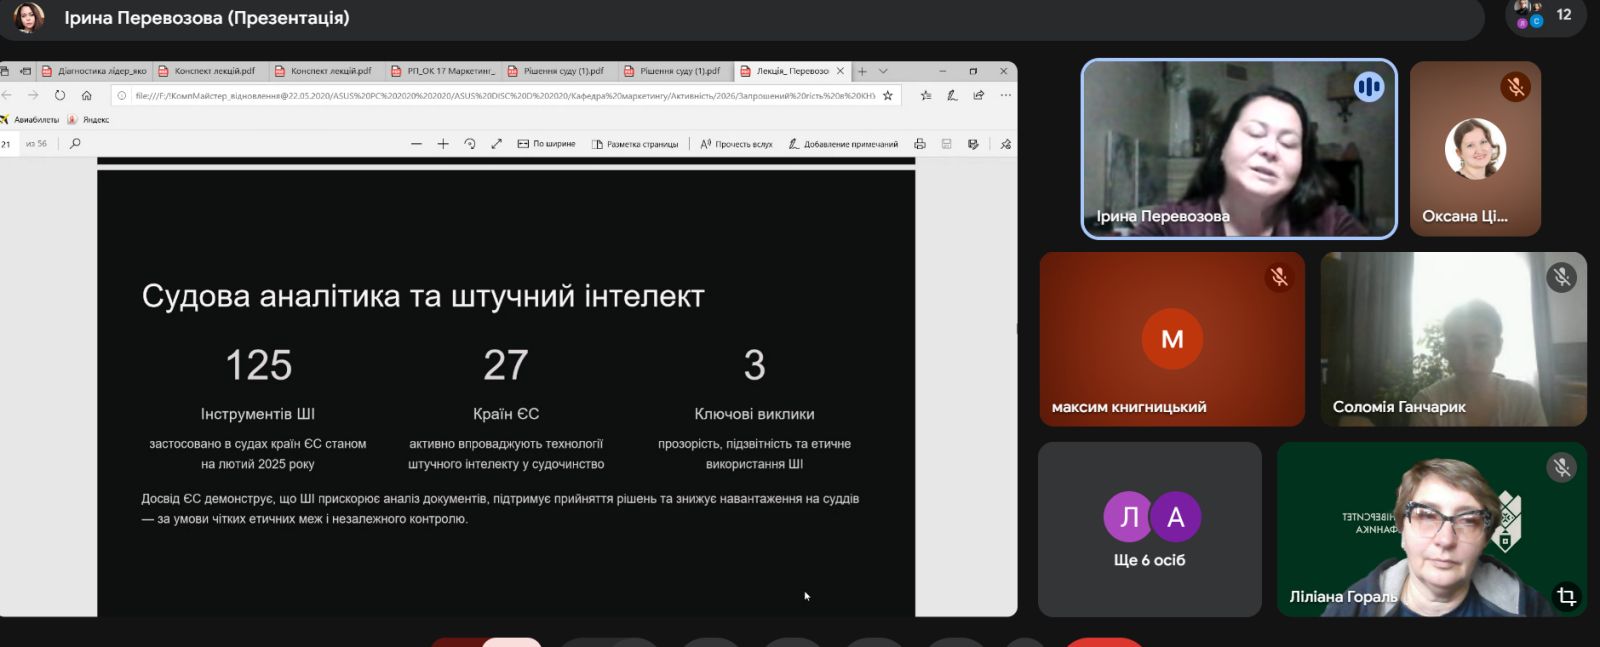Image resolution: width=1600 pixels, height=647 pixels.
Task: Select Ліліана Гораль video tile
Action: [x=1432, y=529]
